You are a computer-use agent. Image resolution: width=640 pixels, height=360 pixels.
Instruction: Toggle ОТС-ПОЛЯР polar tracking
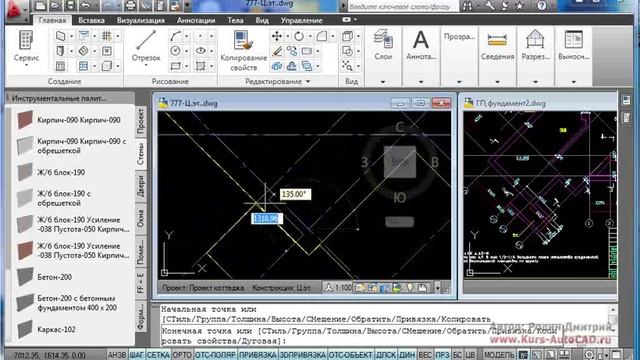coord(216,355)
